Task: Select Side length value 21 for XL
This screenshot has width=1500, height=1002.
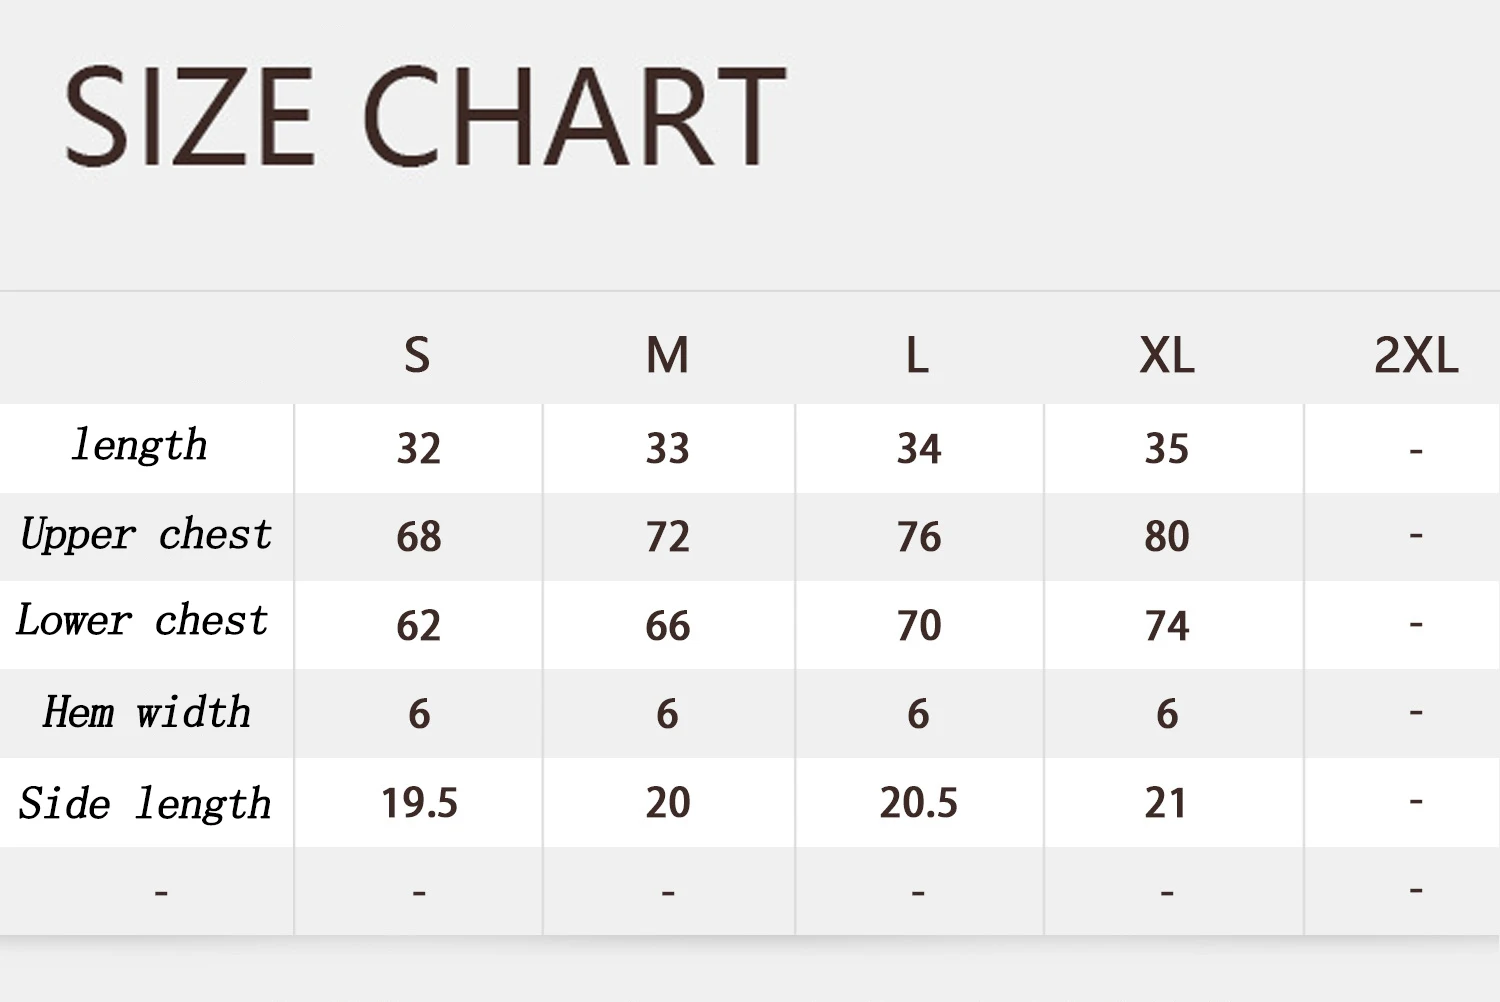Action: tap(1166, 803)
